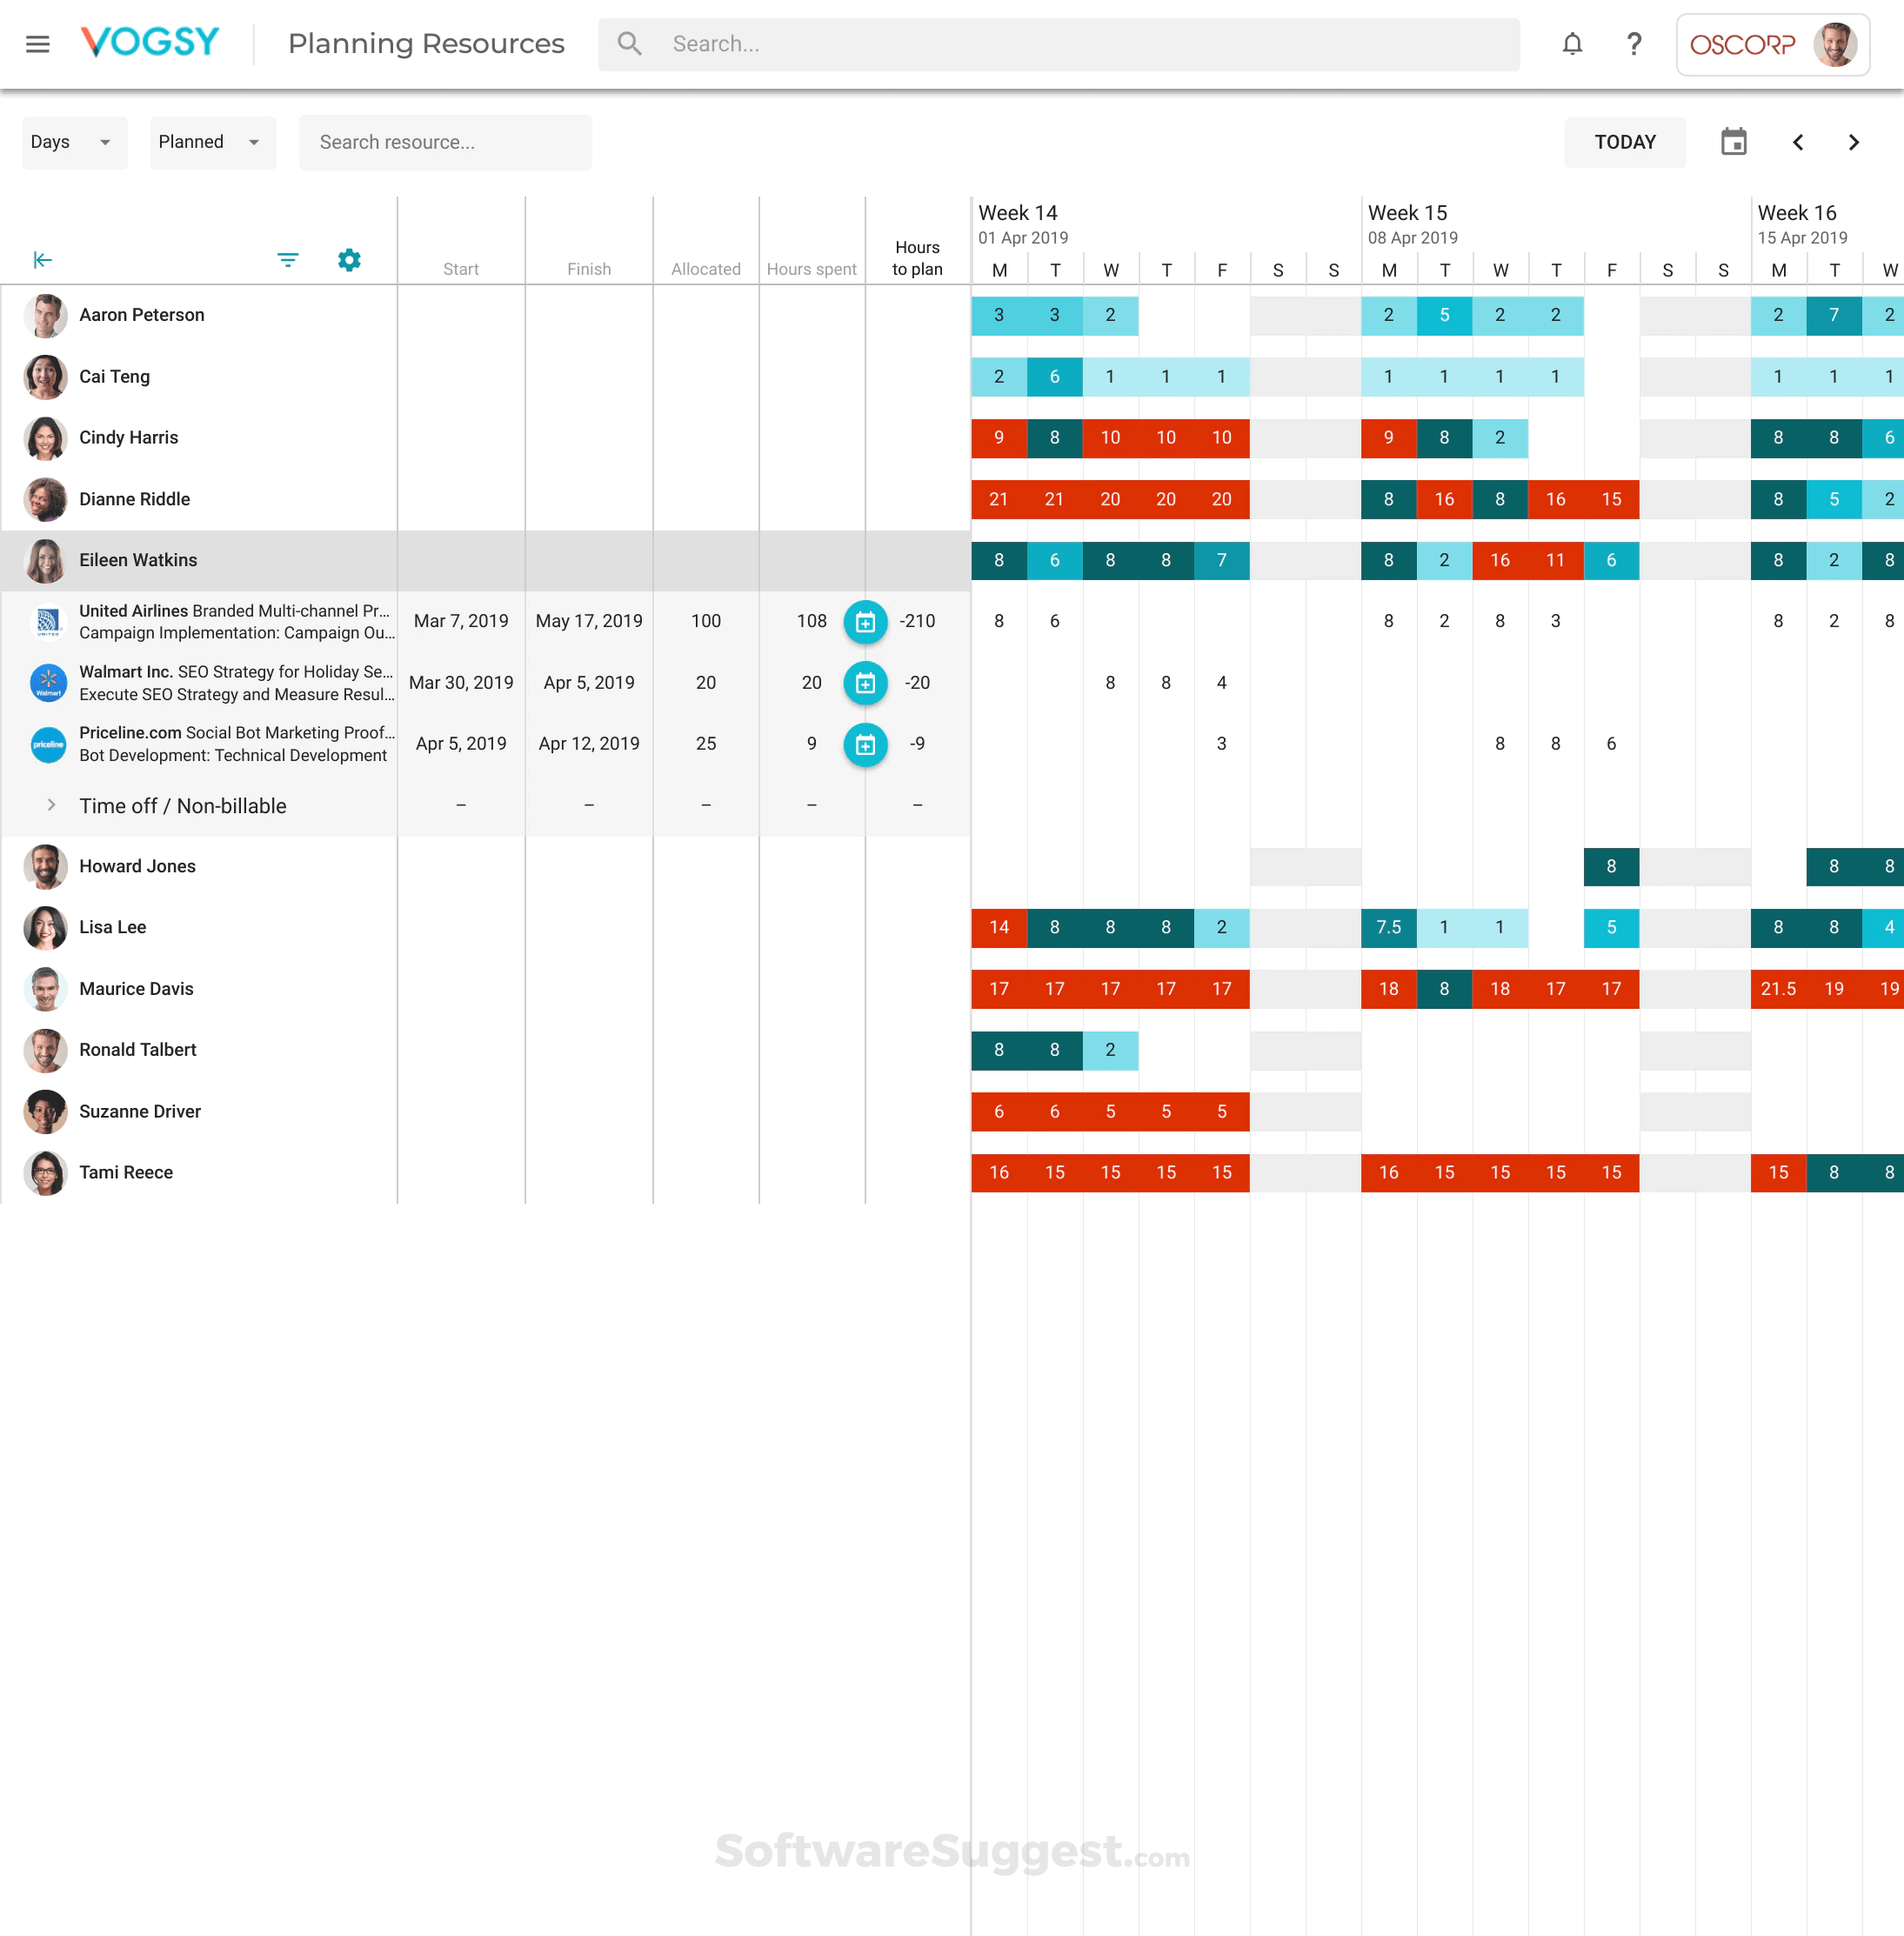Click the notifications bell icon

[1572, 44]
